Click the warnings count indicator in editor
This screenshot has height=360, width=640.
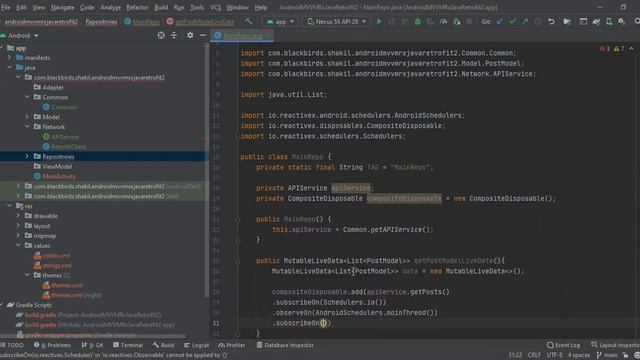pyautogui.click(x=619, y=49)
